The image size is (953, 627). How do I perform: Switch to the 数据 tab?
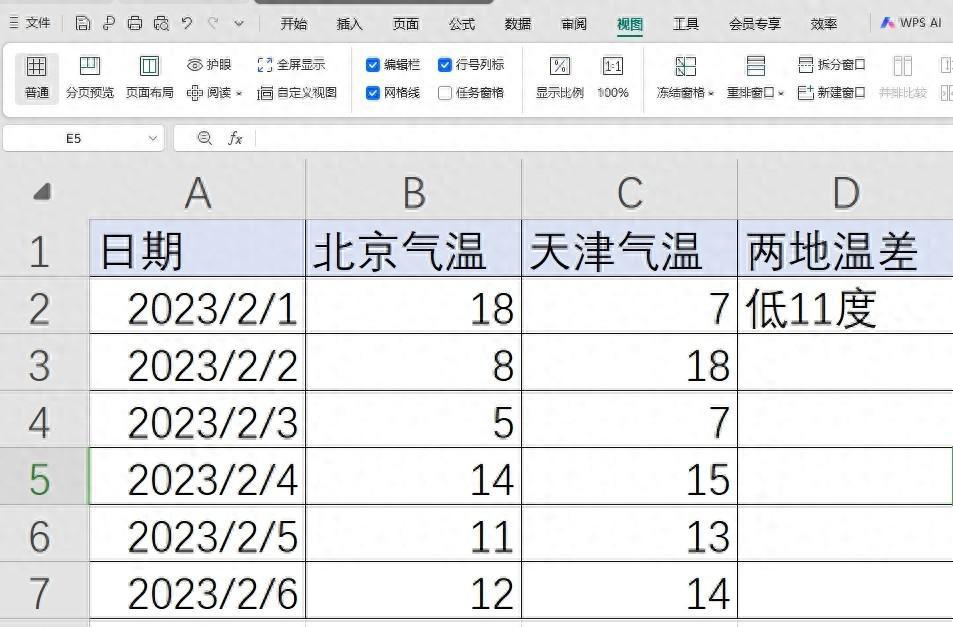[x=517, y=24]
